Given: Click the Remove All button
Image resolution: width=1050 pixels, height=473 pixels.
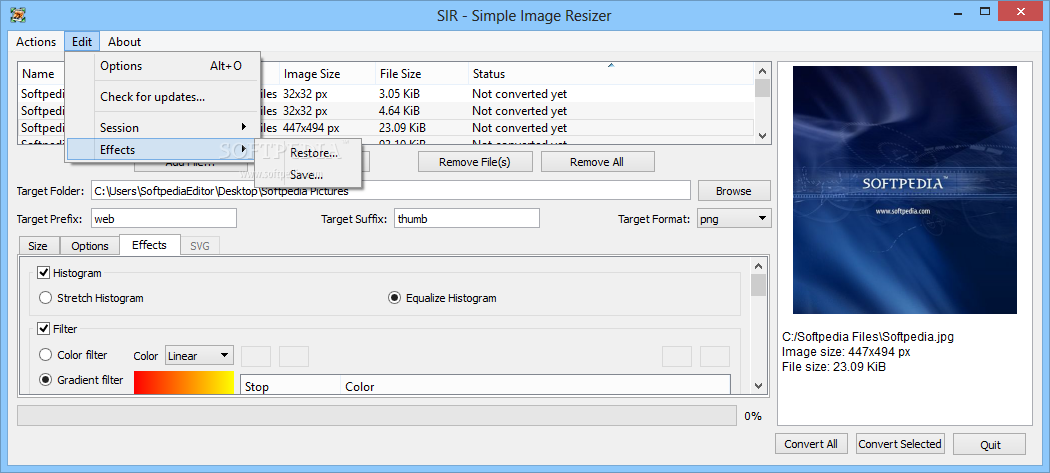Looking at the screenshot, I should (598, 162).
